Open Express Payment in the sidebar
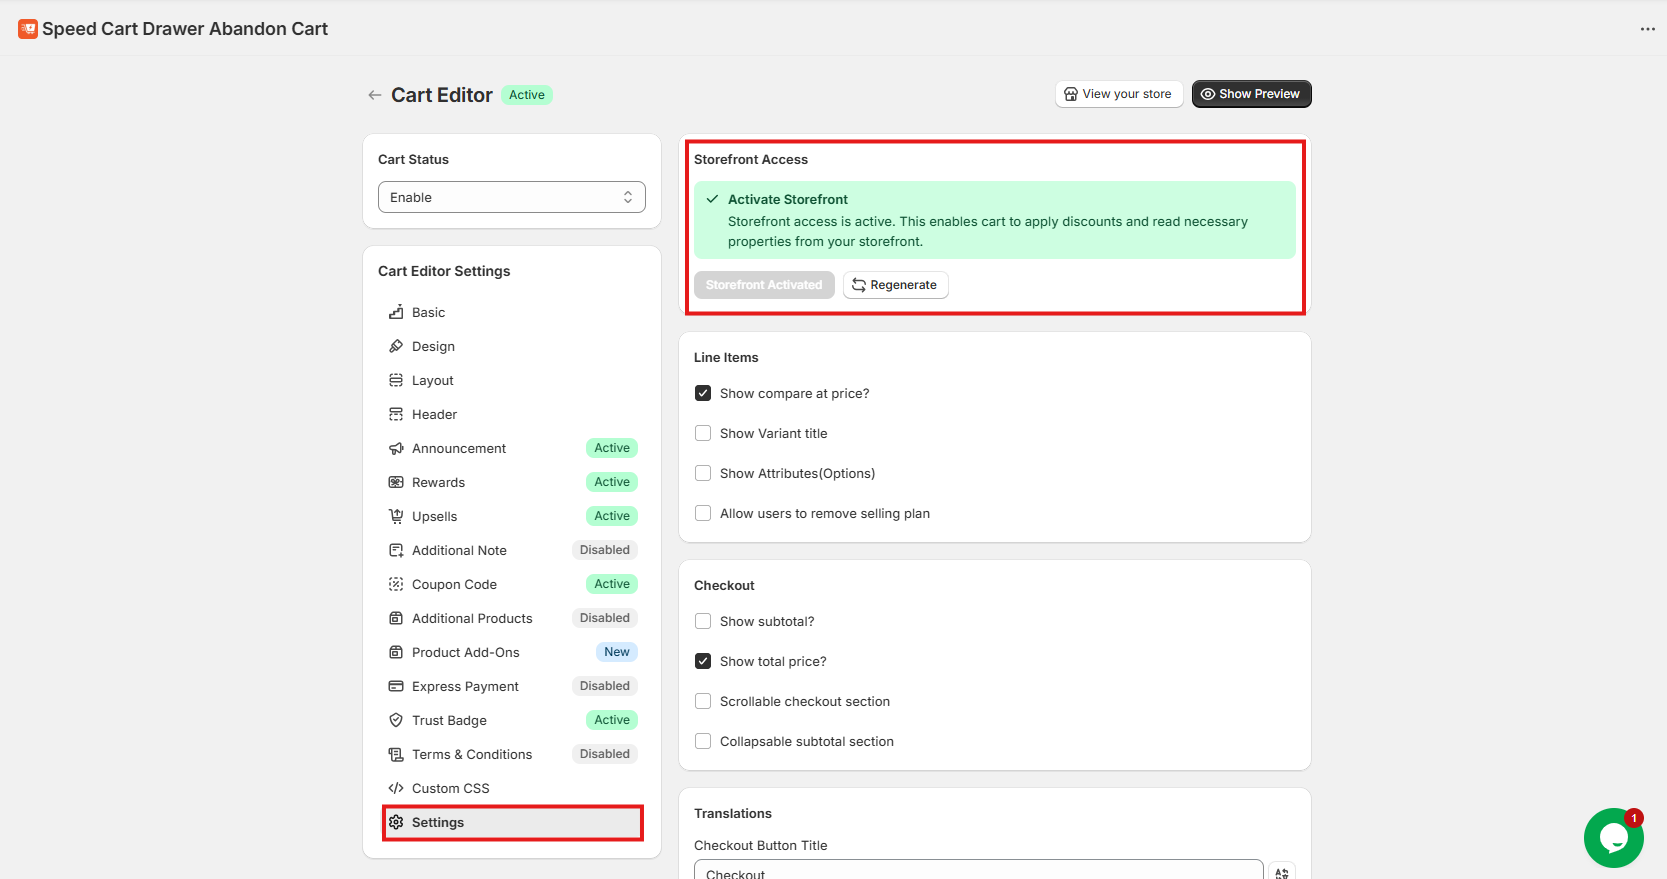Viewport: 1667px width, 879px height. pos(465,686)
